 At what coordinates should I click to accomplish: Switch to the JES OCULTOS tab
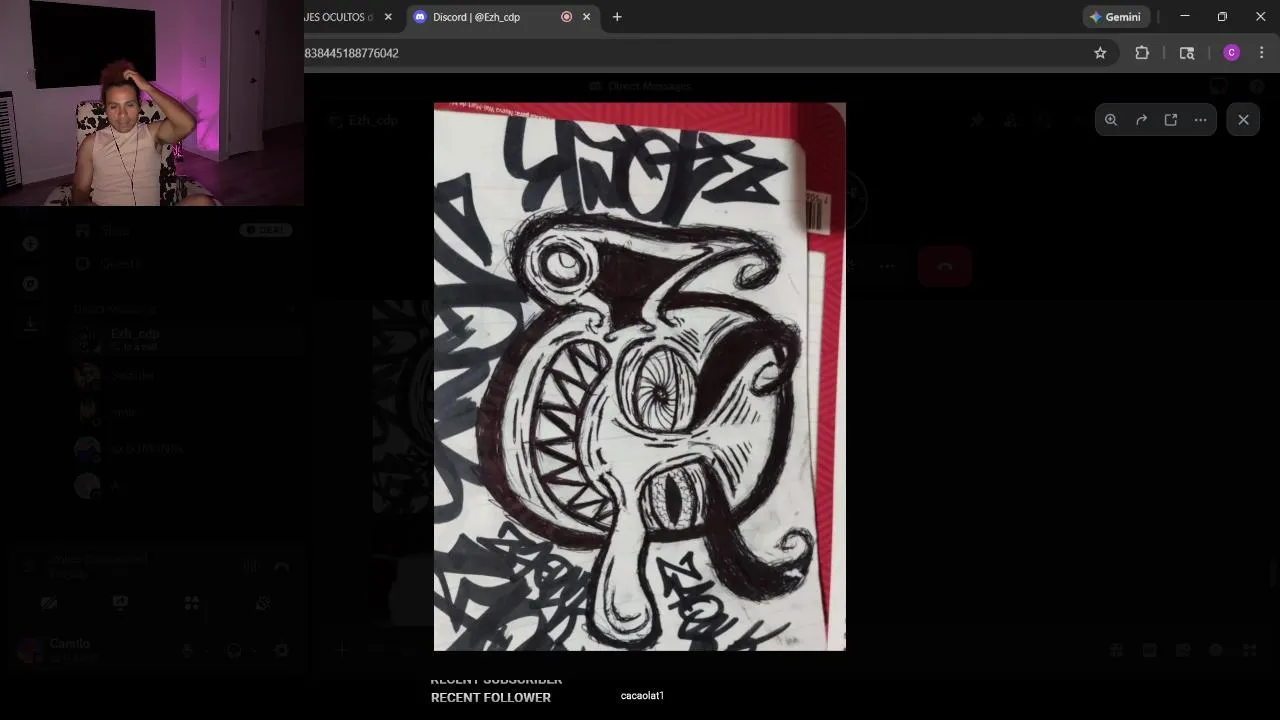[x=340, y=17]
